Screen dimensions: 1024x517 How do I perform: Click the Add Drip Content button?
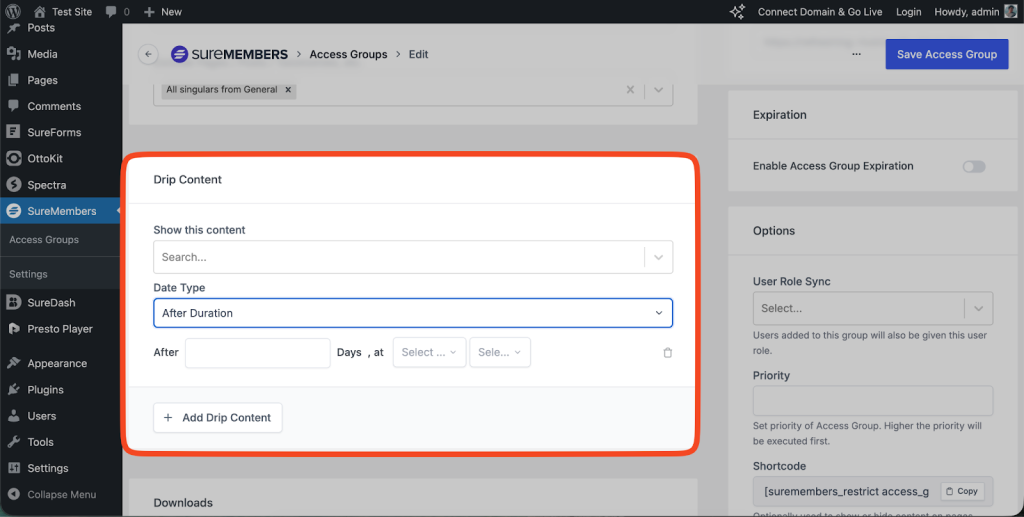point(217,417)
